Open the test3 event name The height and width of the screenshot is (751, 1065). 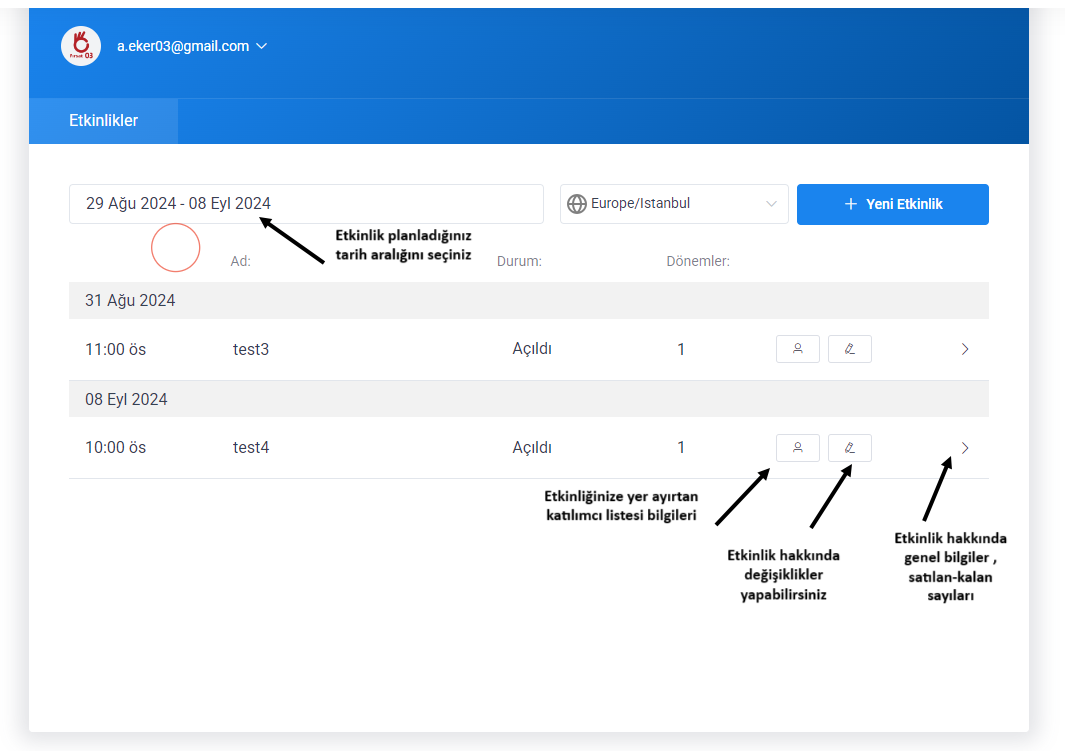coord(251,349)
